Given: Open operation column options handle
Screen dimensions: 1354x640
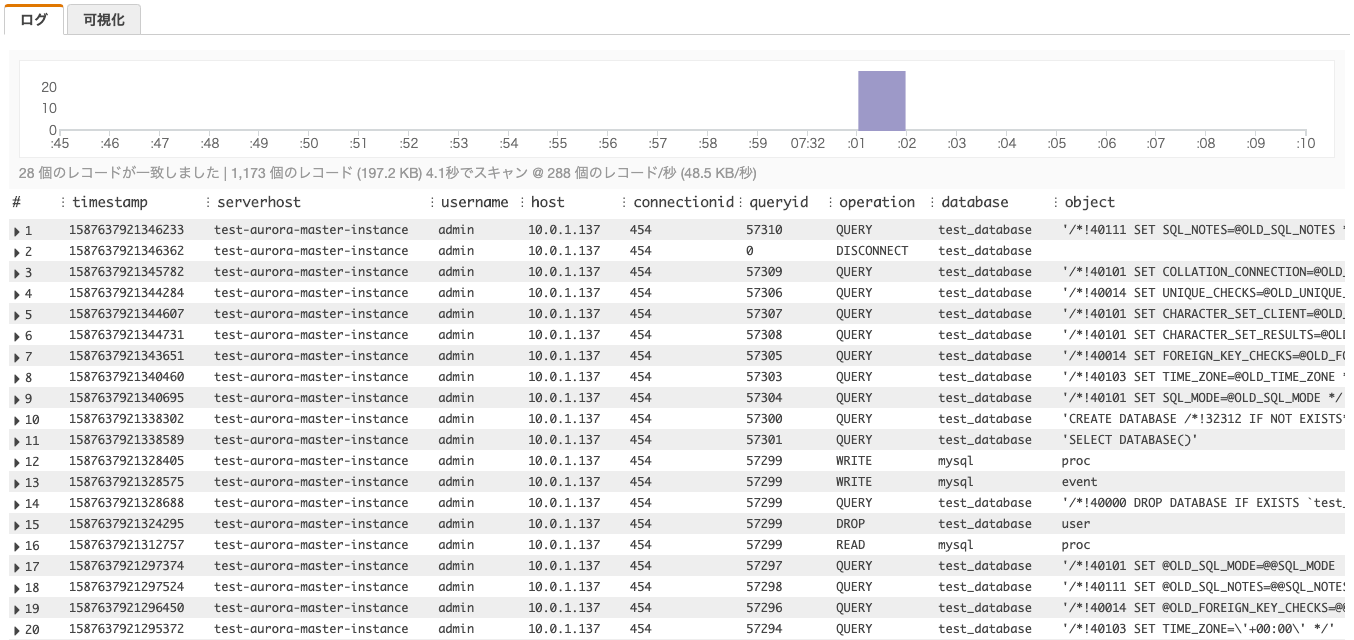Looking at the screenshot, I should 831,202.
